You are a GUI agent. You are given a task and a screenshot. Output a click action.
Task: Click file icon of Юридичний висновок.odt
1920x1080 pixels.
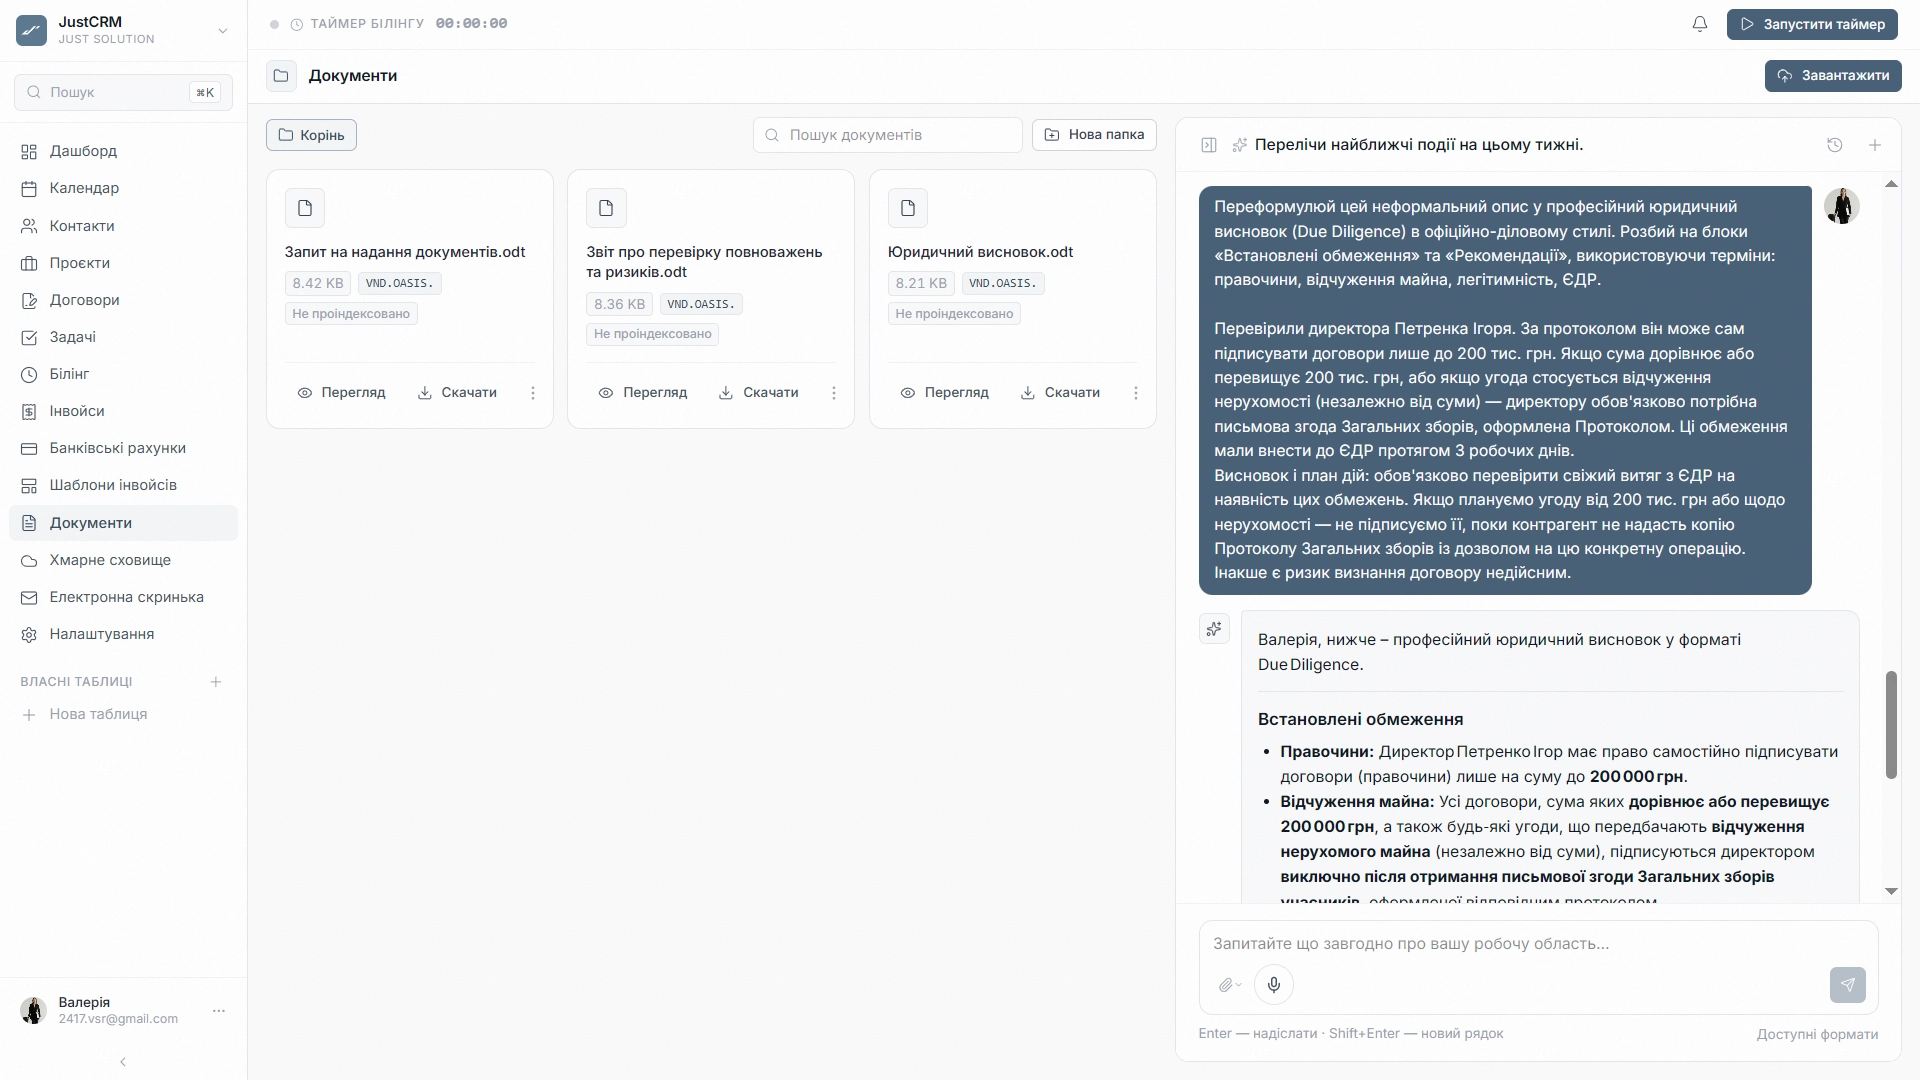tap(908, 208)
